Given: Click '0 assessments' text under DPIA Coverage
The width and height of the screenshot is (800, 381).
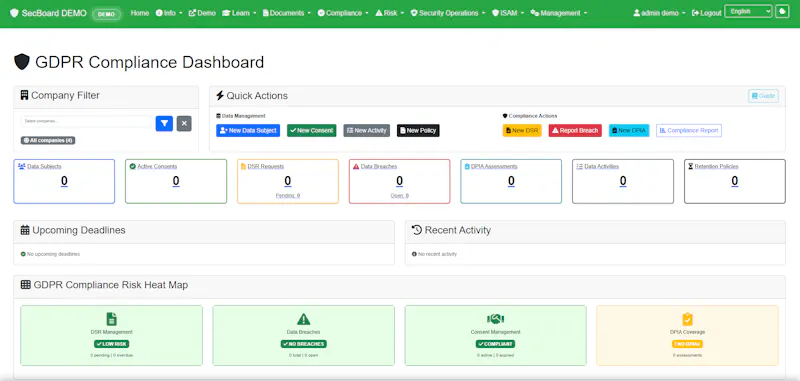Looking at the screenshot, I should click(x=687, y=355).
